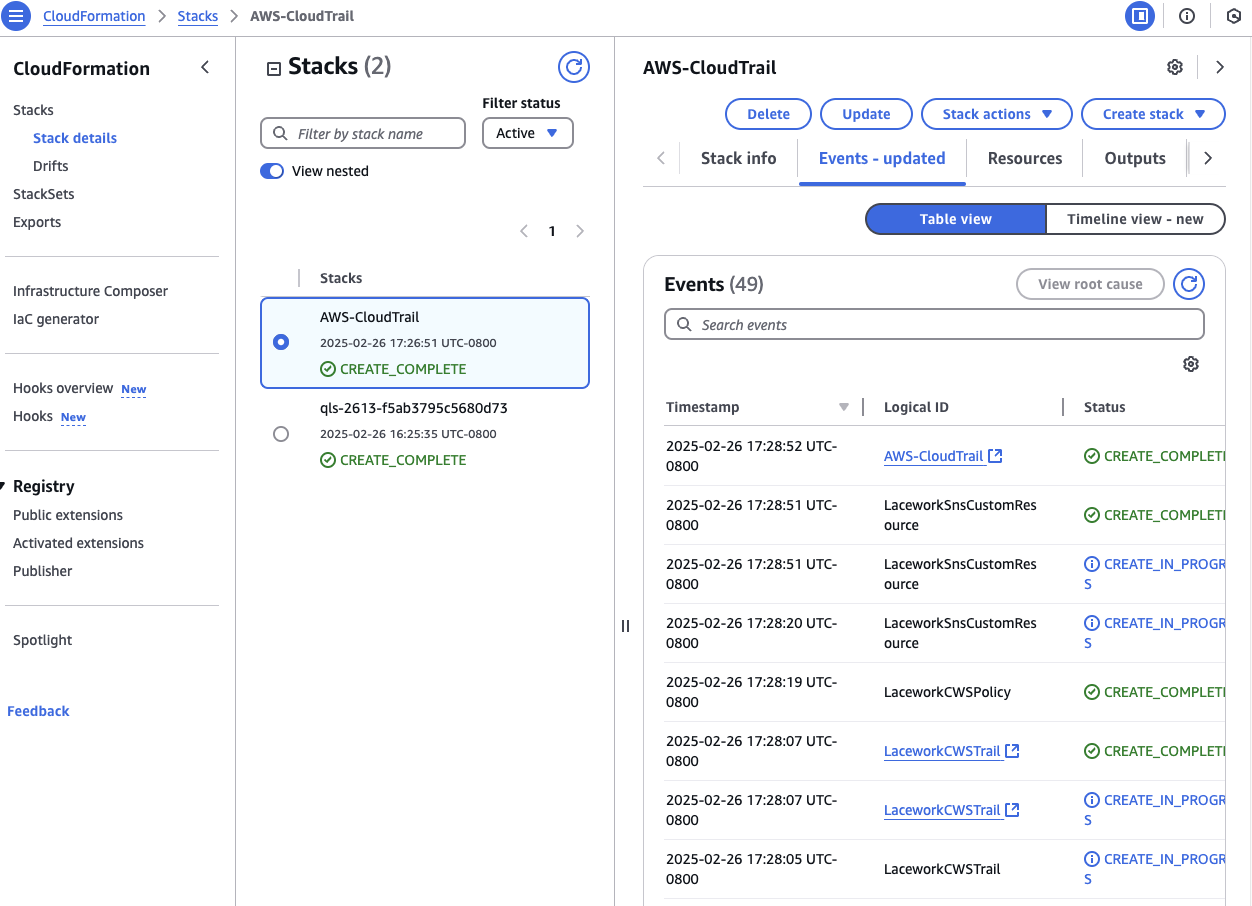
Task: Click timestamp 2025-02-26 17:28:52 UTC-0800
Action: 751,456
